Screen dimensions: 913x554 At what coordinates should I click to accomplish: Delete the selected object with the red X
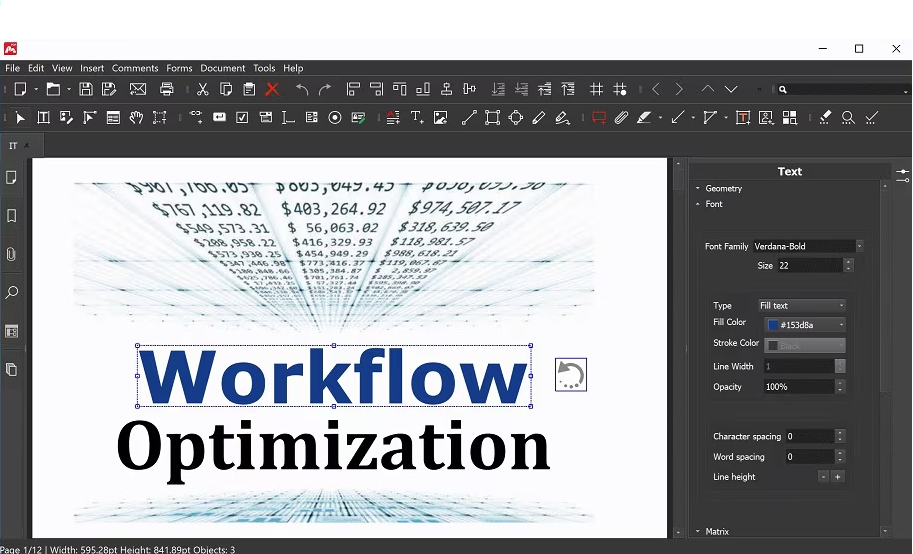coord(272,89)
